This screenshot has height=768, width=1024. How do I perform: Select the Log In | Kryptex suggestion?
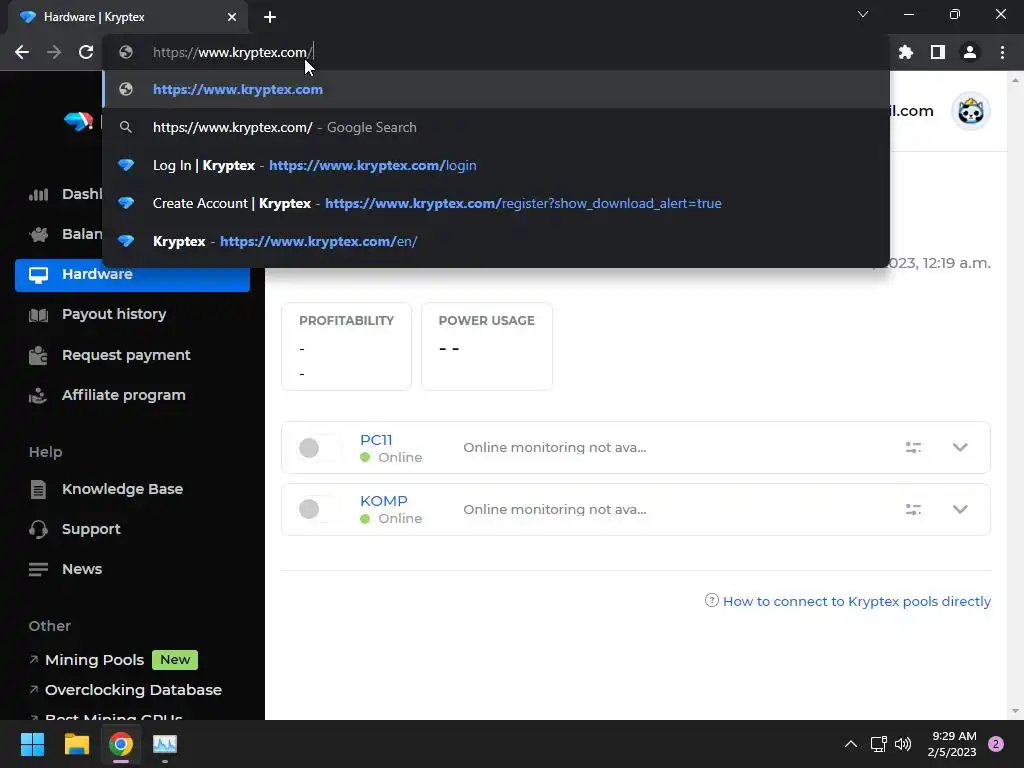496,165
